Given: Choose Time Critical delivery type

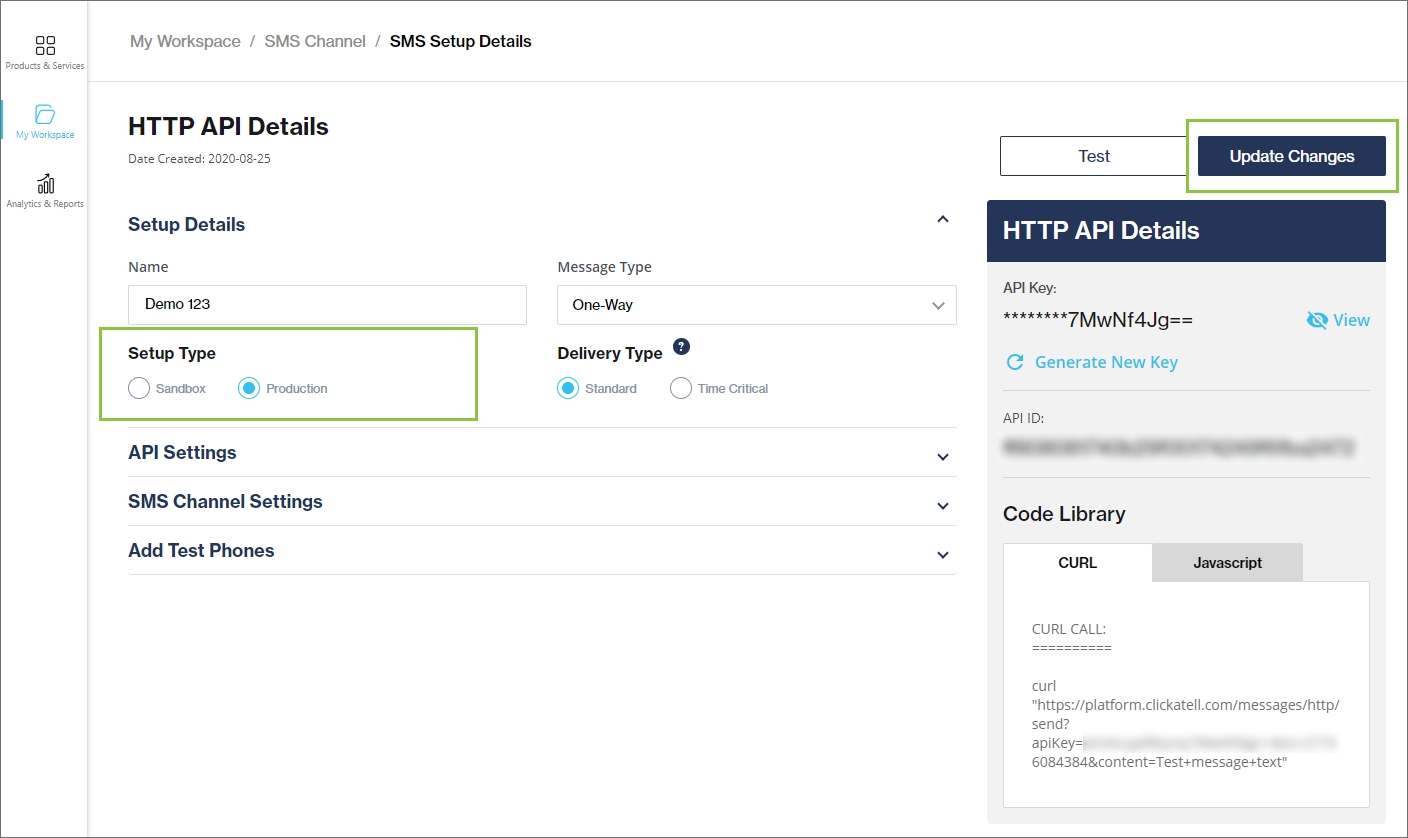Looking at the screenshot, I should click(681, 388).
